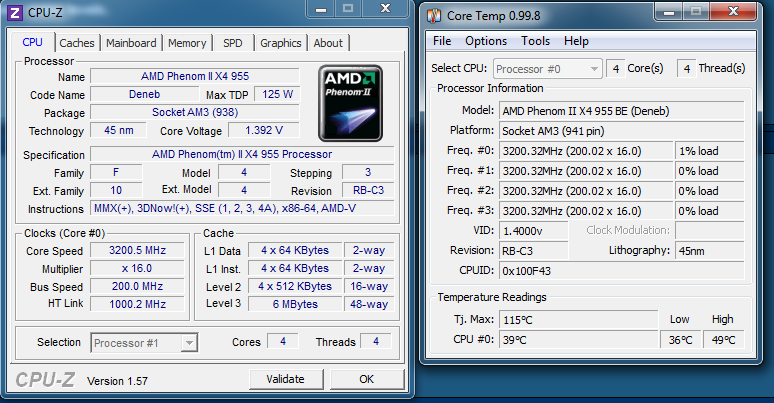
Task: Click the Tj. Max value 115°C
Action: coord(579,320)
